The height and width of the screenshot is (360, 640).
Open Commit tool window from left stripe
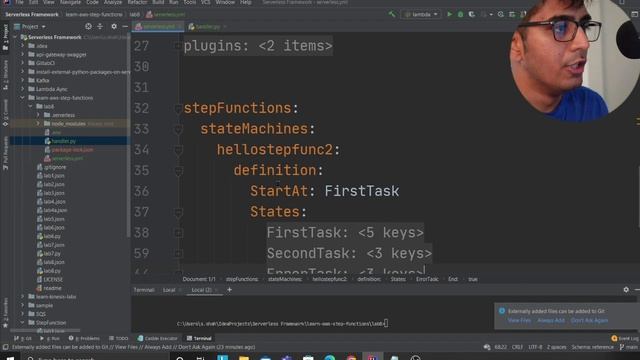[5, 113]
